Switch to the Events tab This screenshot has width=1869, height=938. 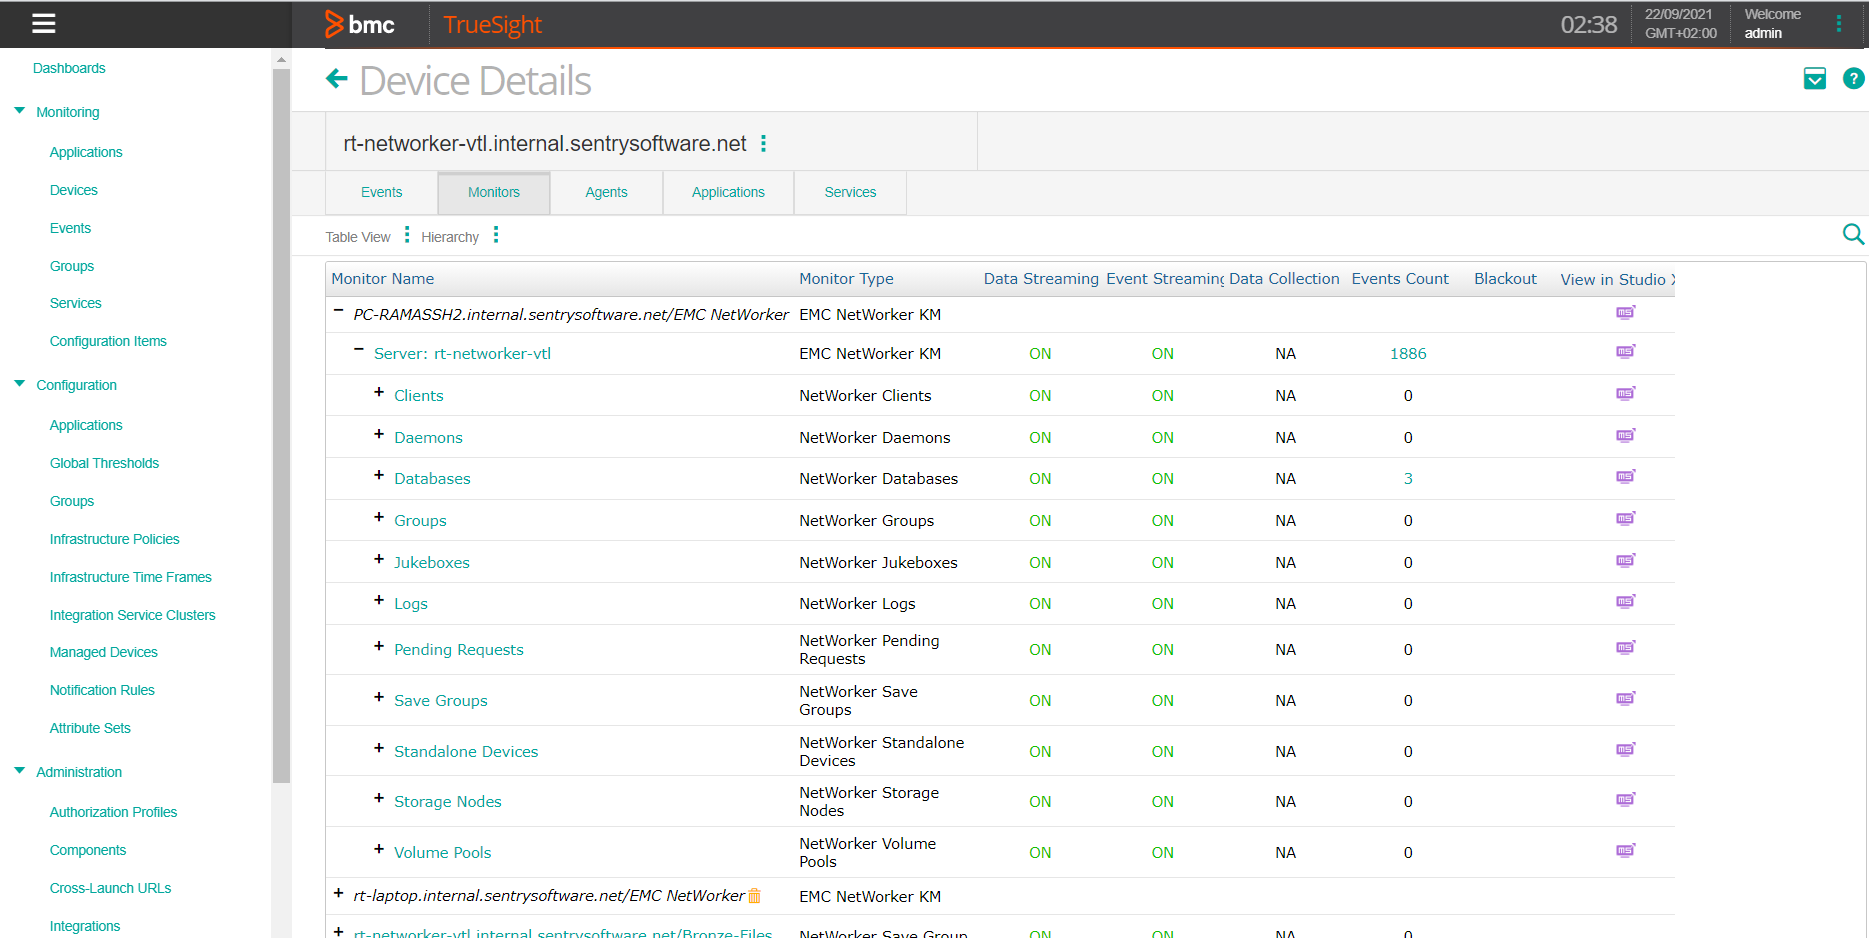(381, 192)
